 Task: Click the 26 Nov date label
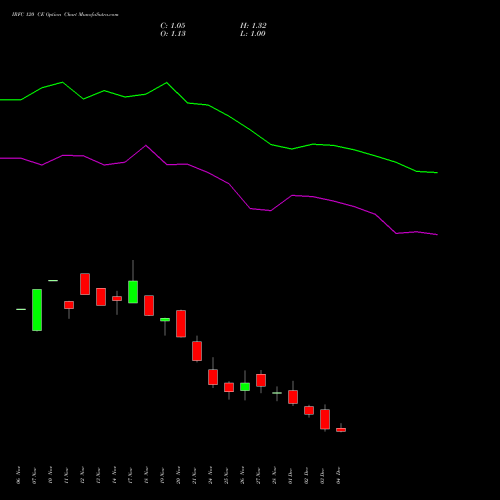[242, 475]
